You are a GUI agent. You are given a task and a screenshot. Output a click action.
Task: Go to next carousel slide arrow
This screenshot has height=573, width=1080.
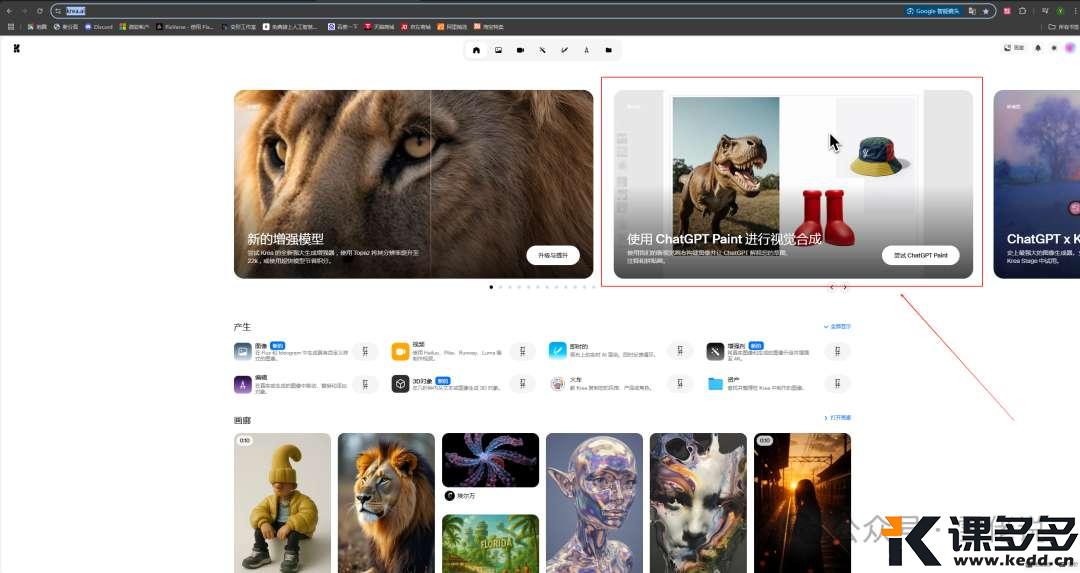[x=845, y=287]
